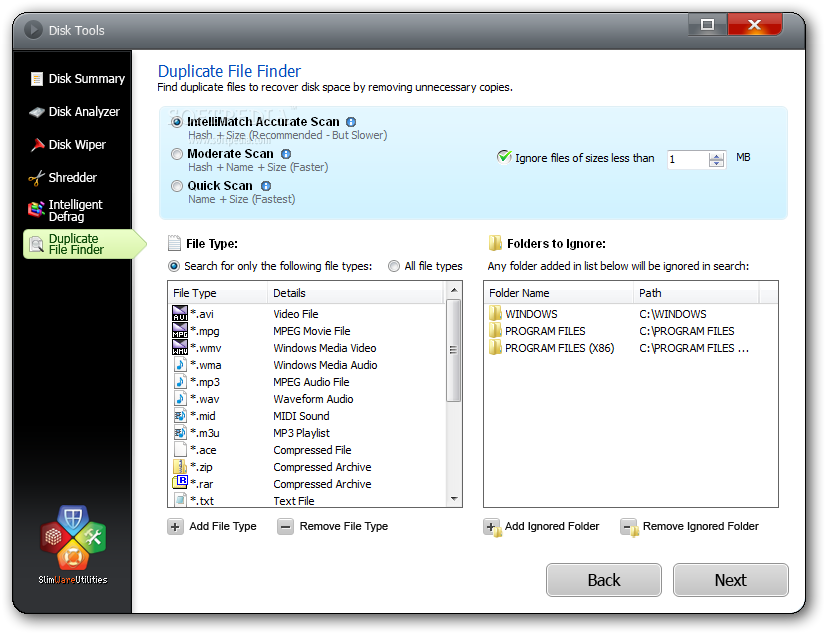Click the Back button
This screenshot has width=826, height=634.
[604, 580]
